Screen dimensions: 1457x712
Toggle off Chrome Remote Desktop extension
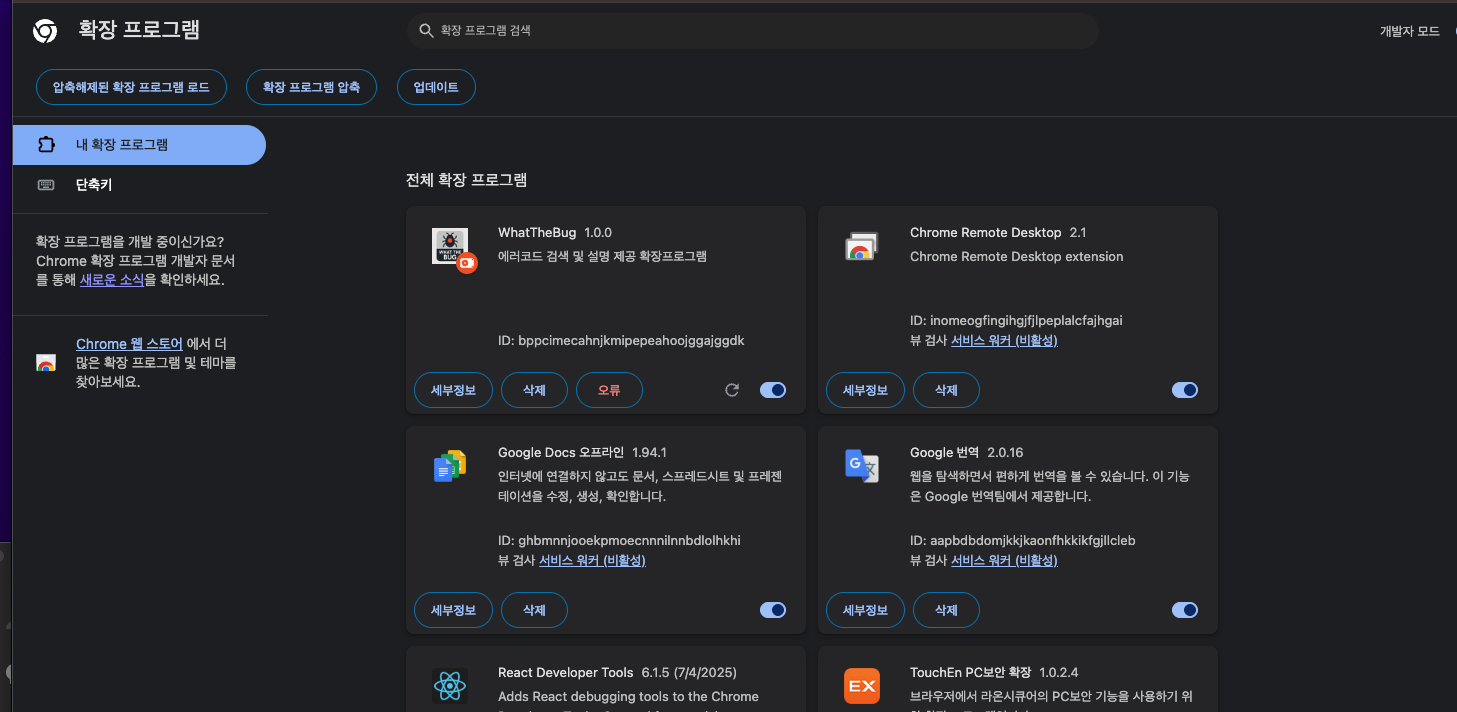click(1185, 390)
